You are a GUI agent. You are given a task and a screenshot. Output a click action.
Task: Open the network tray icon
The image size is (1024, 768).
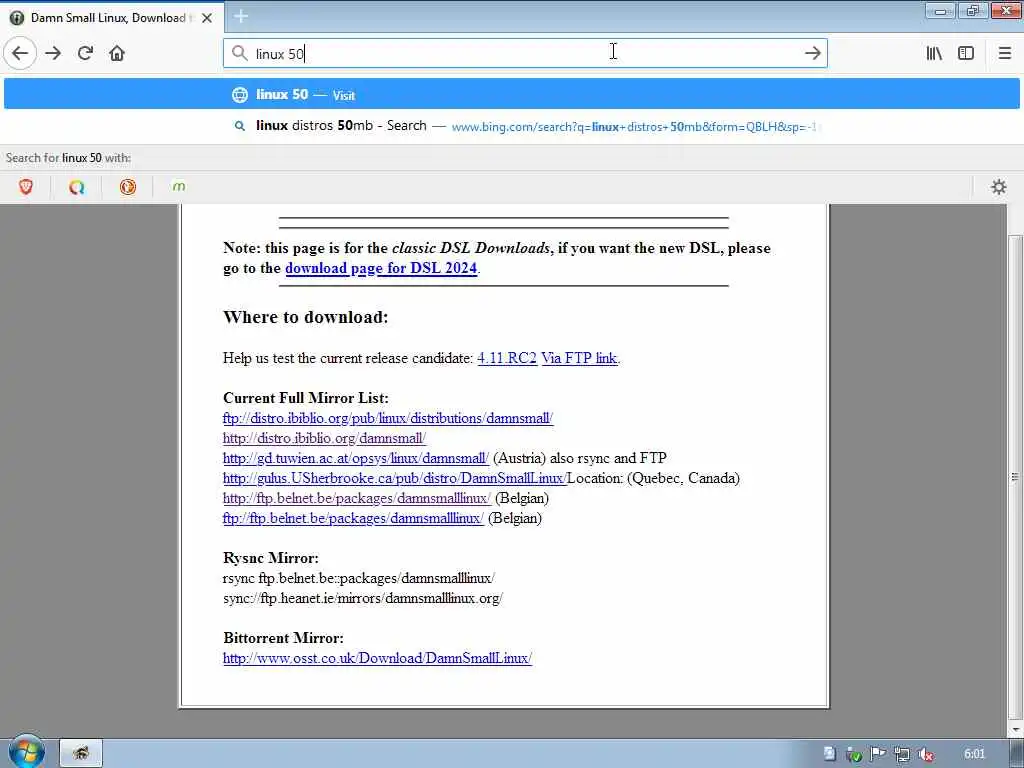point(902,754)
